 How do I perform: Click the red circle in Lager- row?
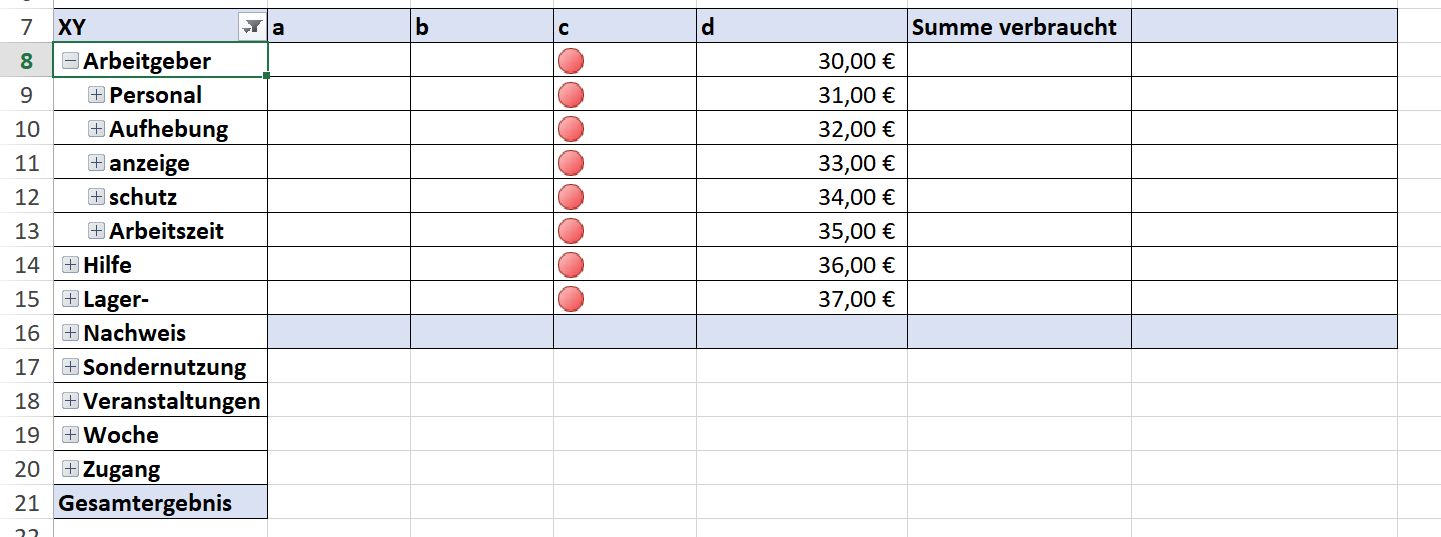click(571, 299)
